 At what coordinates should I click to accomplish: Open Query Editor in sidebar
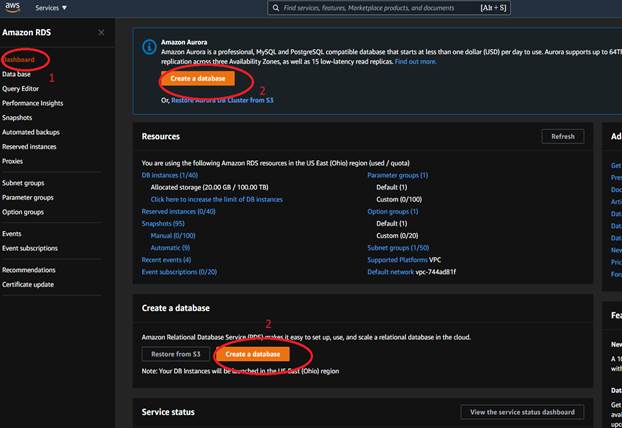[21, 89]
